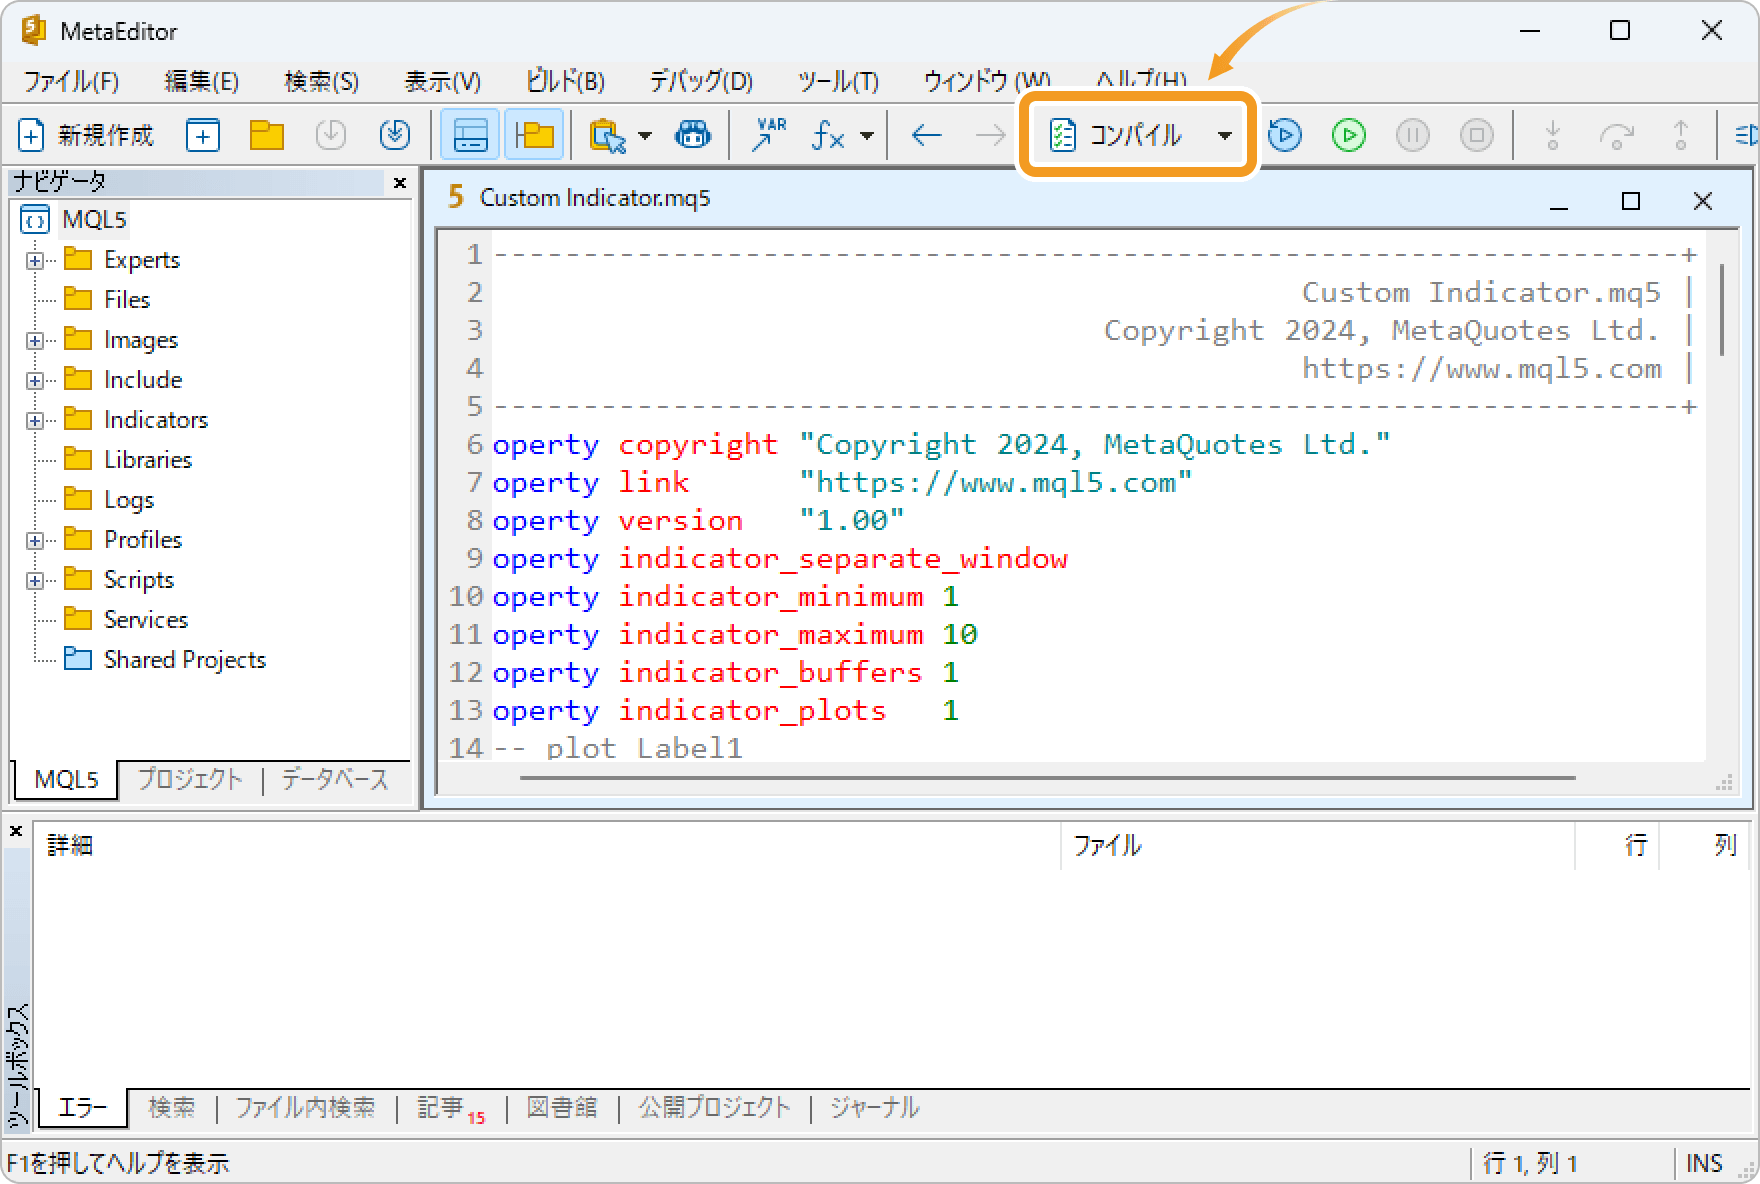Switch to the 記事 tab

[x=450, y=1108]
